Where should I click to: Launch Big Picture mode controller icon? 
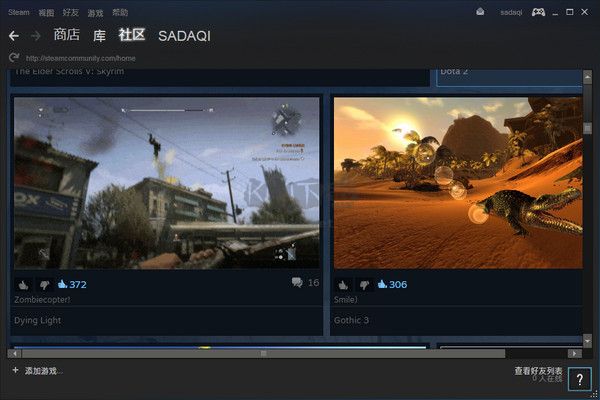point(538,12)
